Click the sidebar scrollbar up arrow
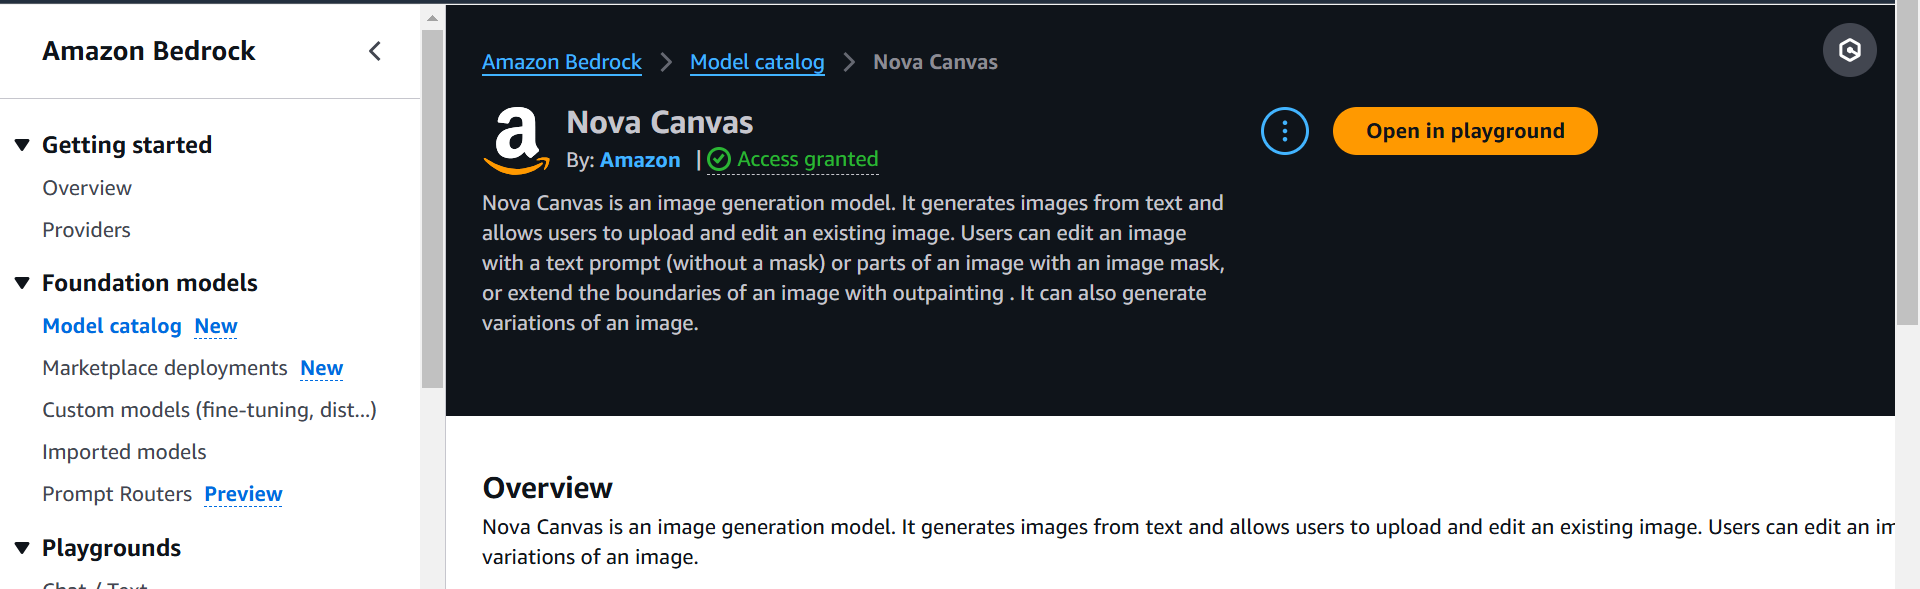Screen dimensions: 1920x589 (x=432, y=17)
